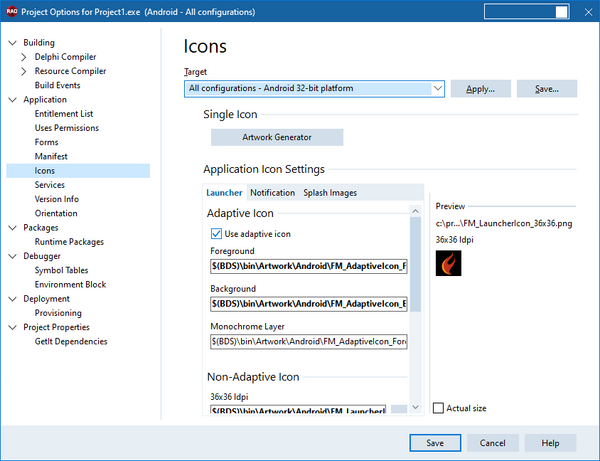Switch to the Notification tab
The image size is (600, 461).
click(272, 193)
